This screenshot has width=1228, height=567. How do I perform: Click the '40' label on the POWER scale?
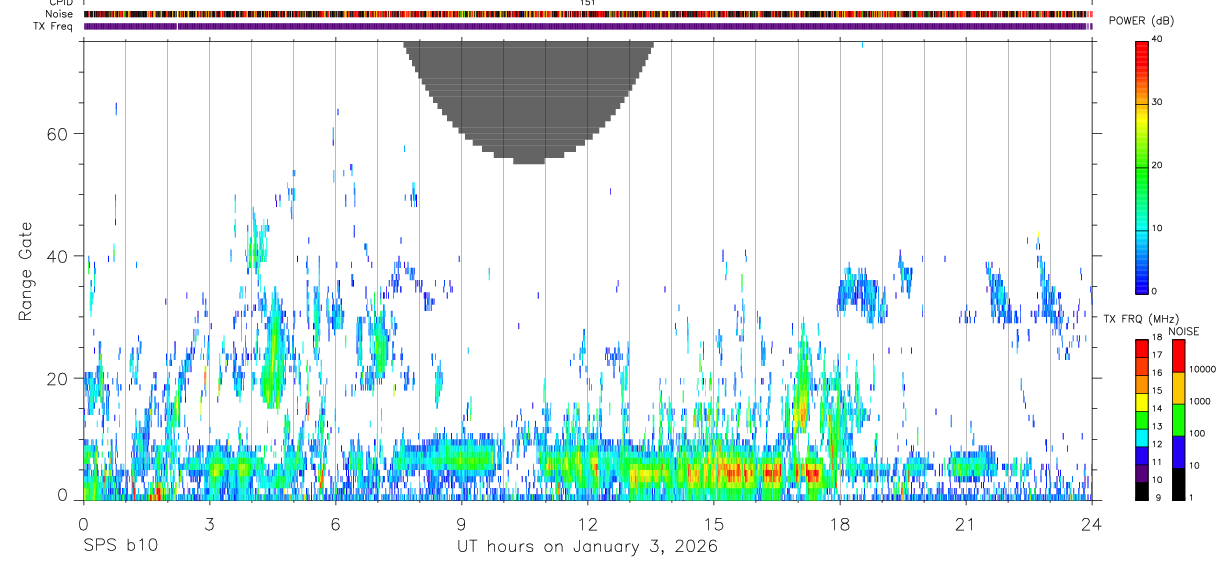(1158, 40)
